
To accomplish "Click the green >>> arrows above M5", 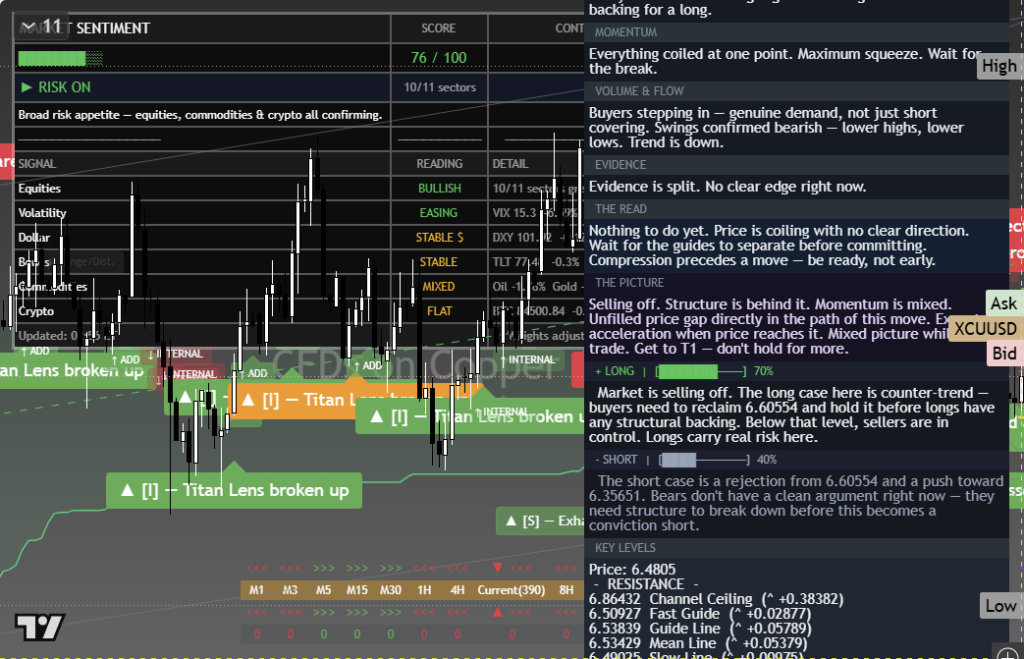I will pos(323,568).
